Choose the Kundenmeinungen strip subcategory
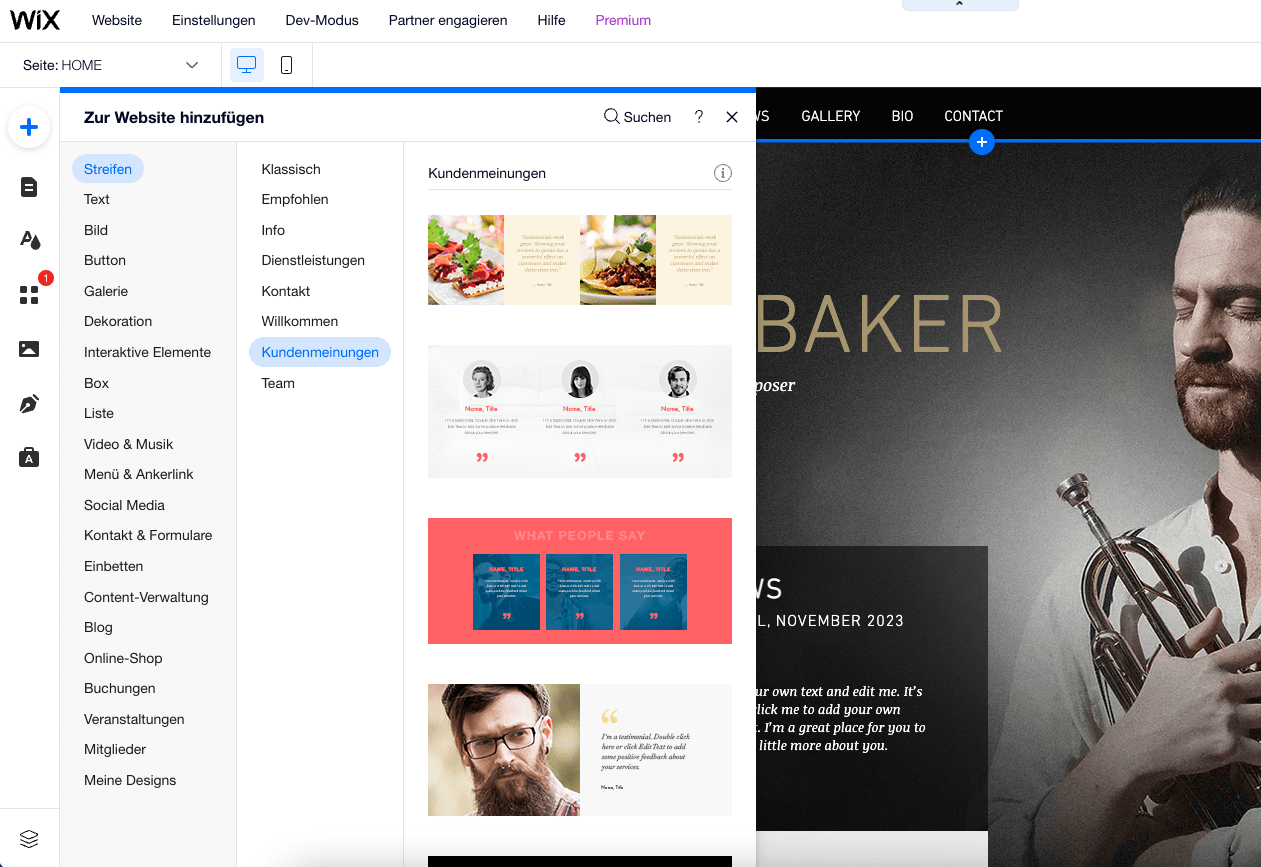The image size is (1261, 867). 320,352
